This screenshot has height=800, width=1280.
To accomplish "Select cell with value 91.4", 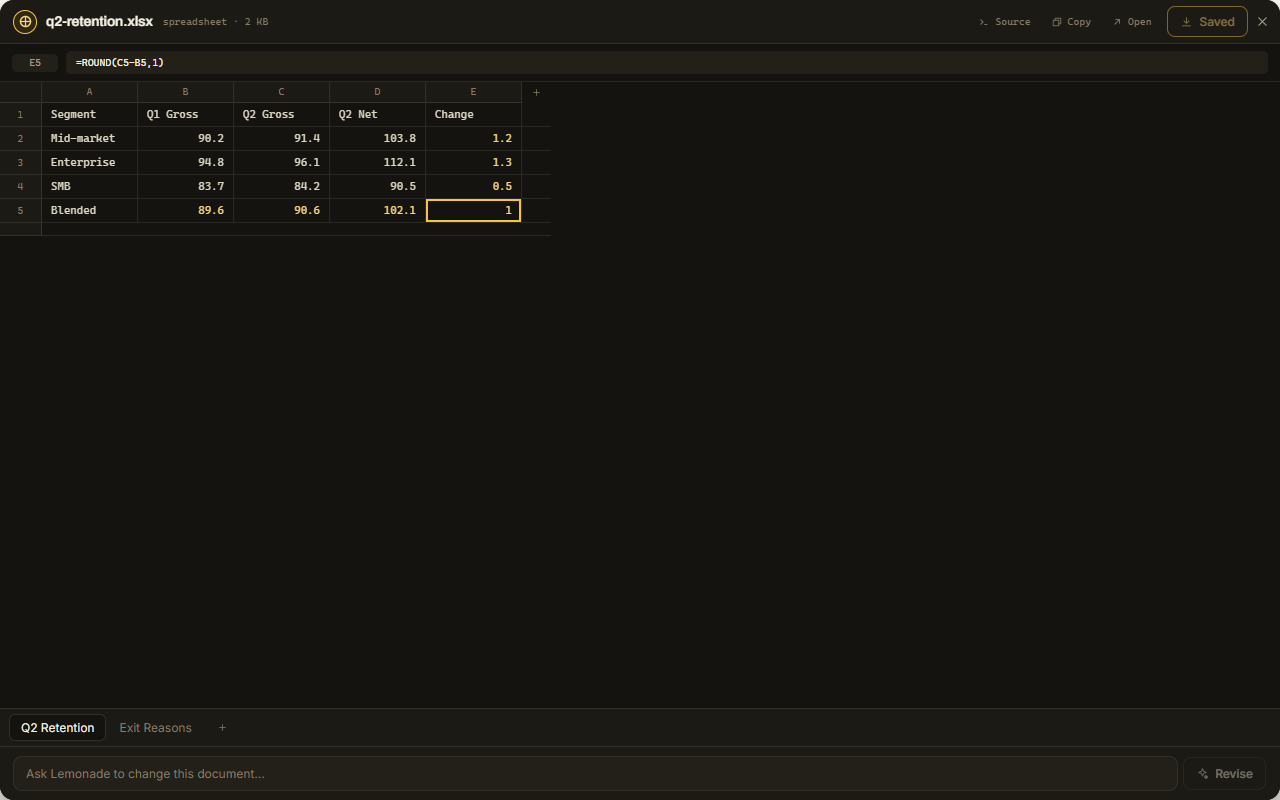I will click(x=281, y=138).
